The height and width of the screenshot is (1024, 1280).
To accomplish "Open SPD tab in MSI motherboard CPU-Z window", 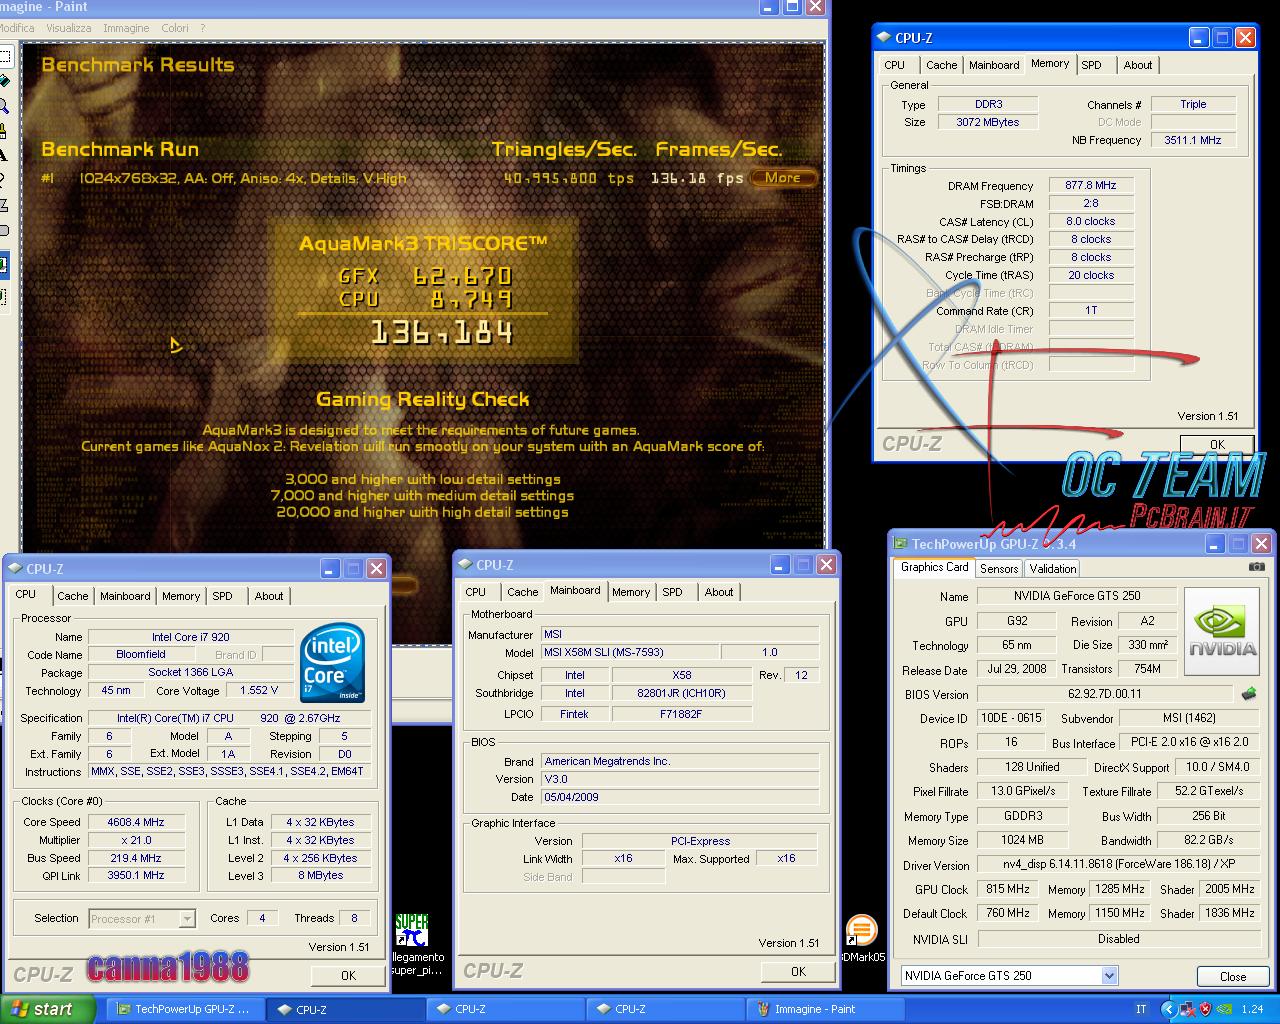I will point(673,592).
